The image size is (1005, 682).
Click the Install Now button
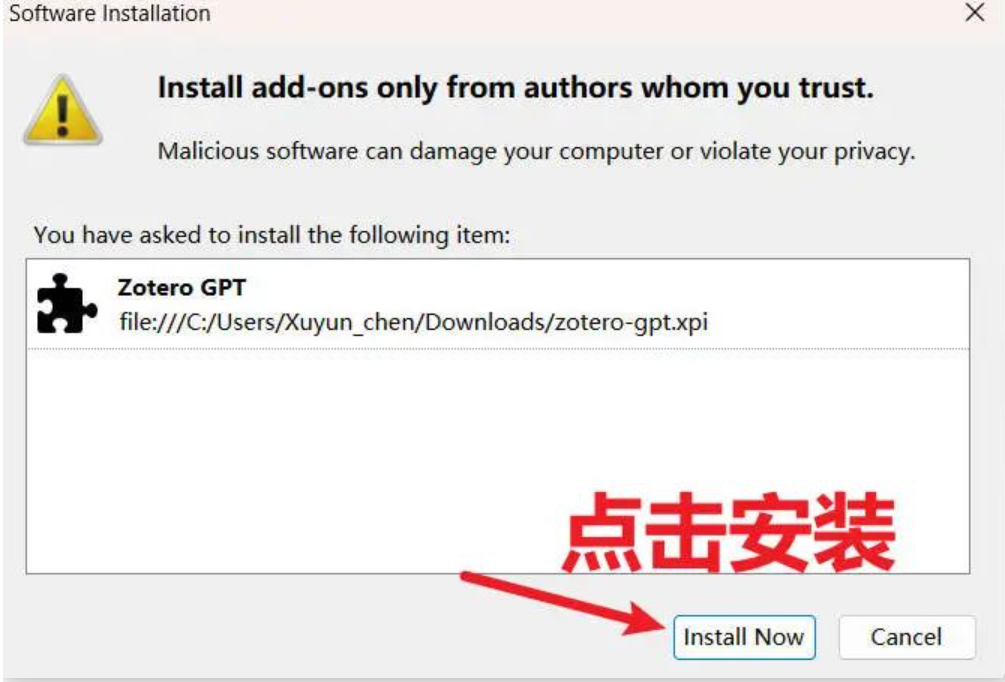coord(744,637)
